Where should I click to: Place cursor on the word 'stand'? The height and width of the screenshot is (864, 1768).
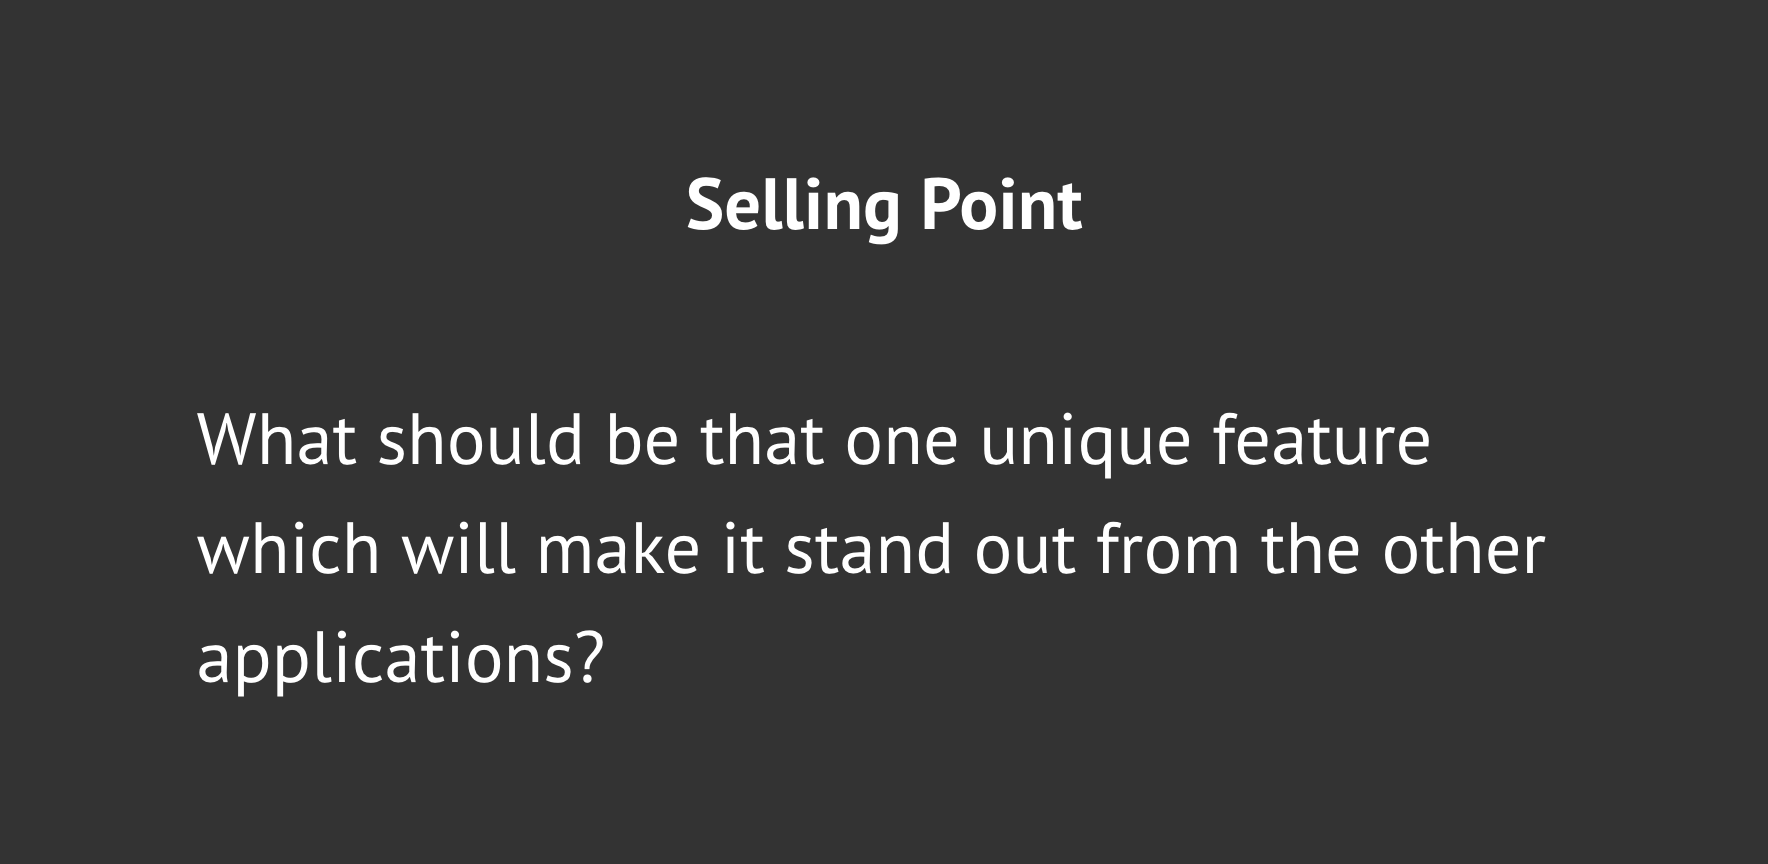869,549
